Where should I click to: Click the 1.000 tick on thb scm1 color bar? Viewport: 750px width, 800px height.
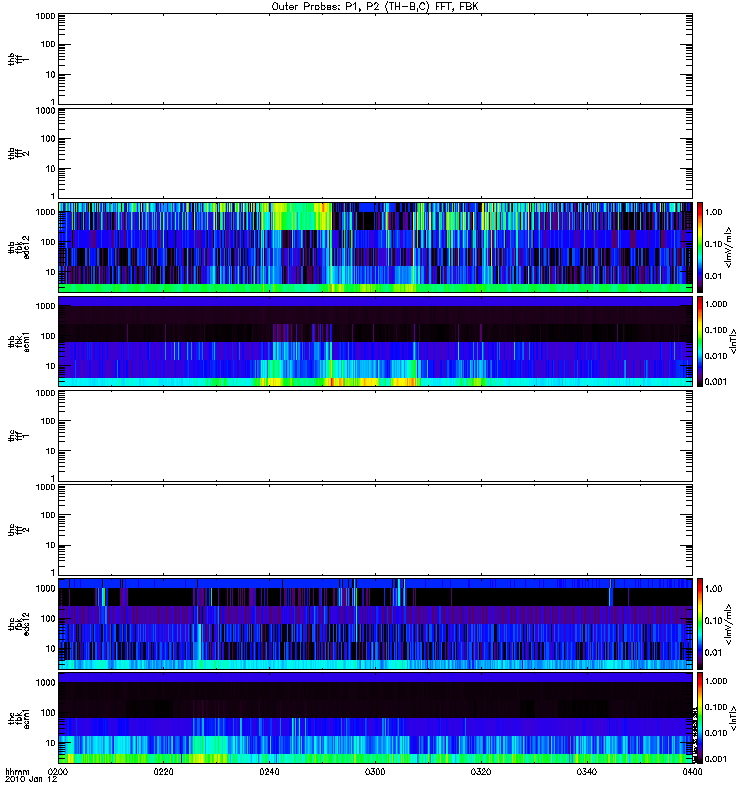[x=716, y=304]
